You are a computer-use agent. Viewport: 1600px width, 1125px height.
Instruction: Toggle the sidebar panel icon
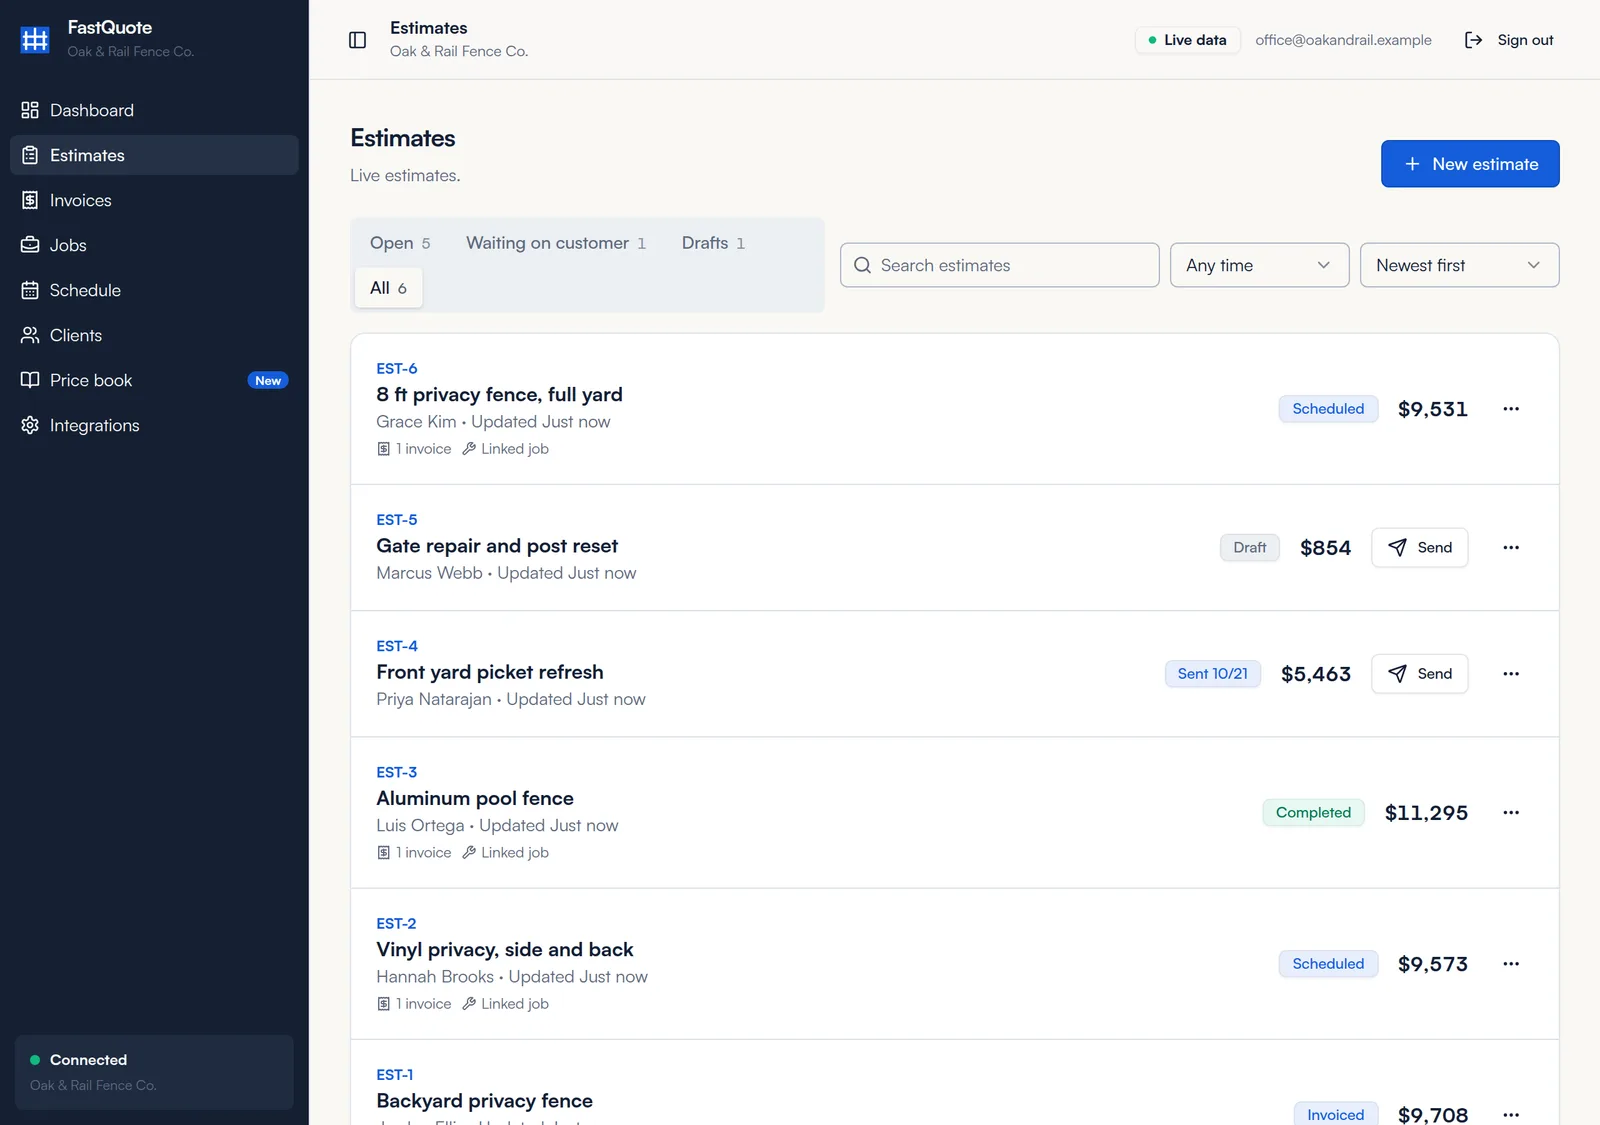(357, 40)
